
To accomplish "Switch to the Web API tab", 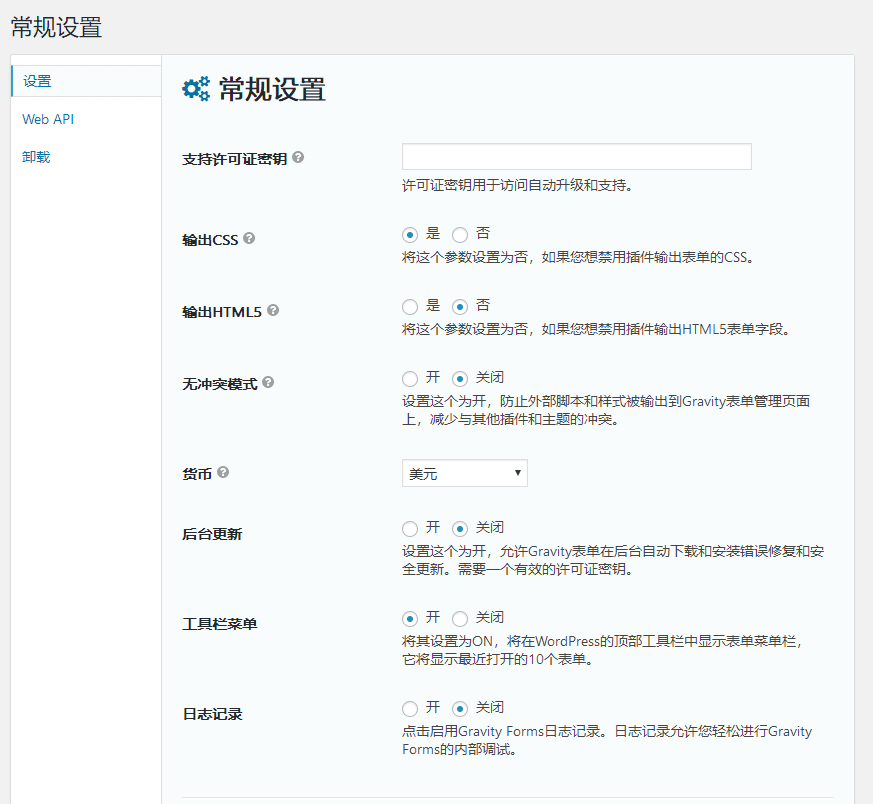I will [x=48, y=119].
